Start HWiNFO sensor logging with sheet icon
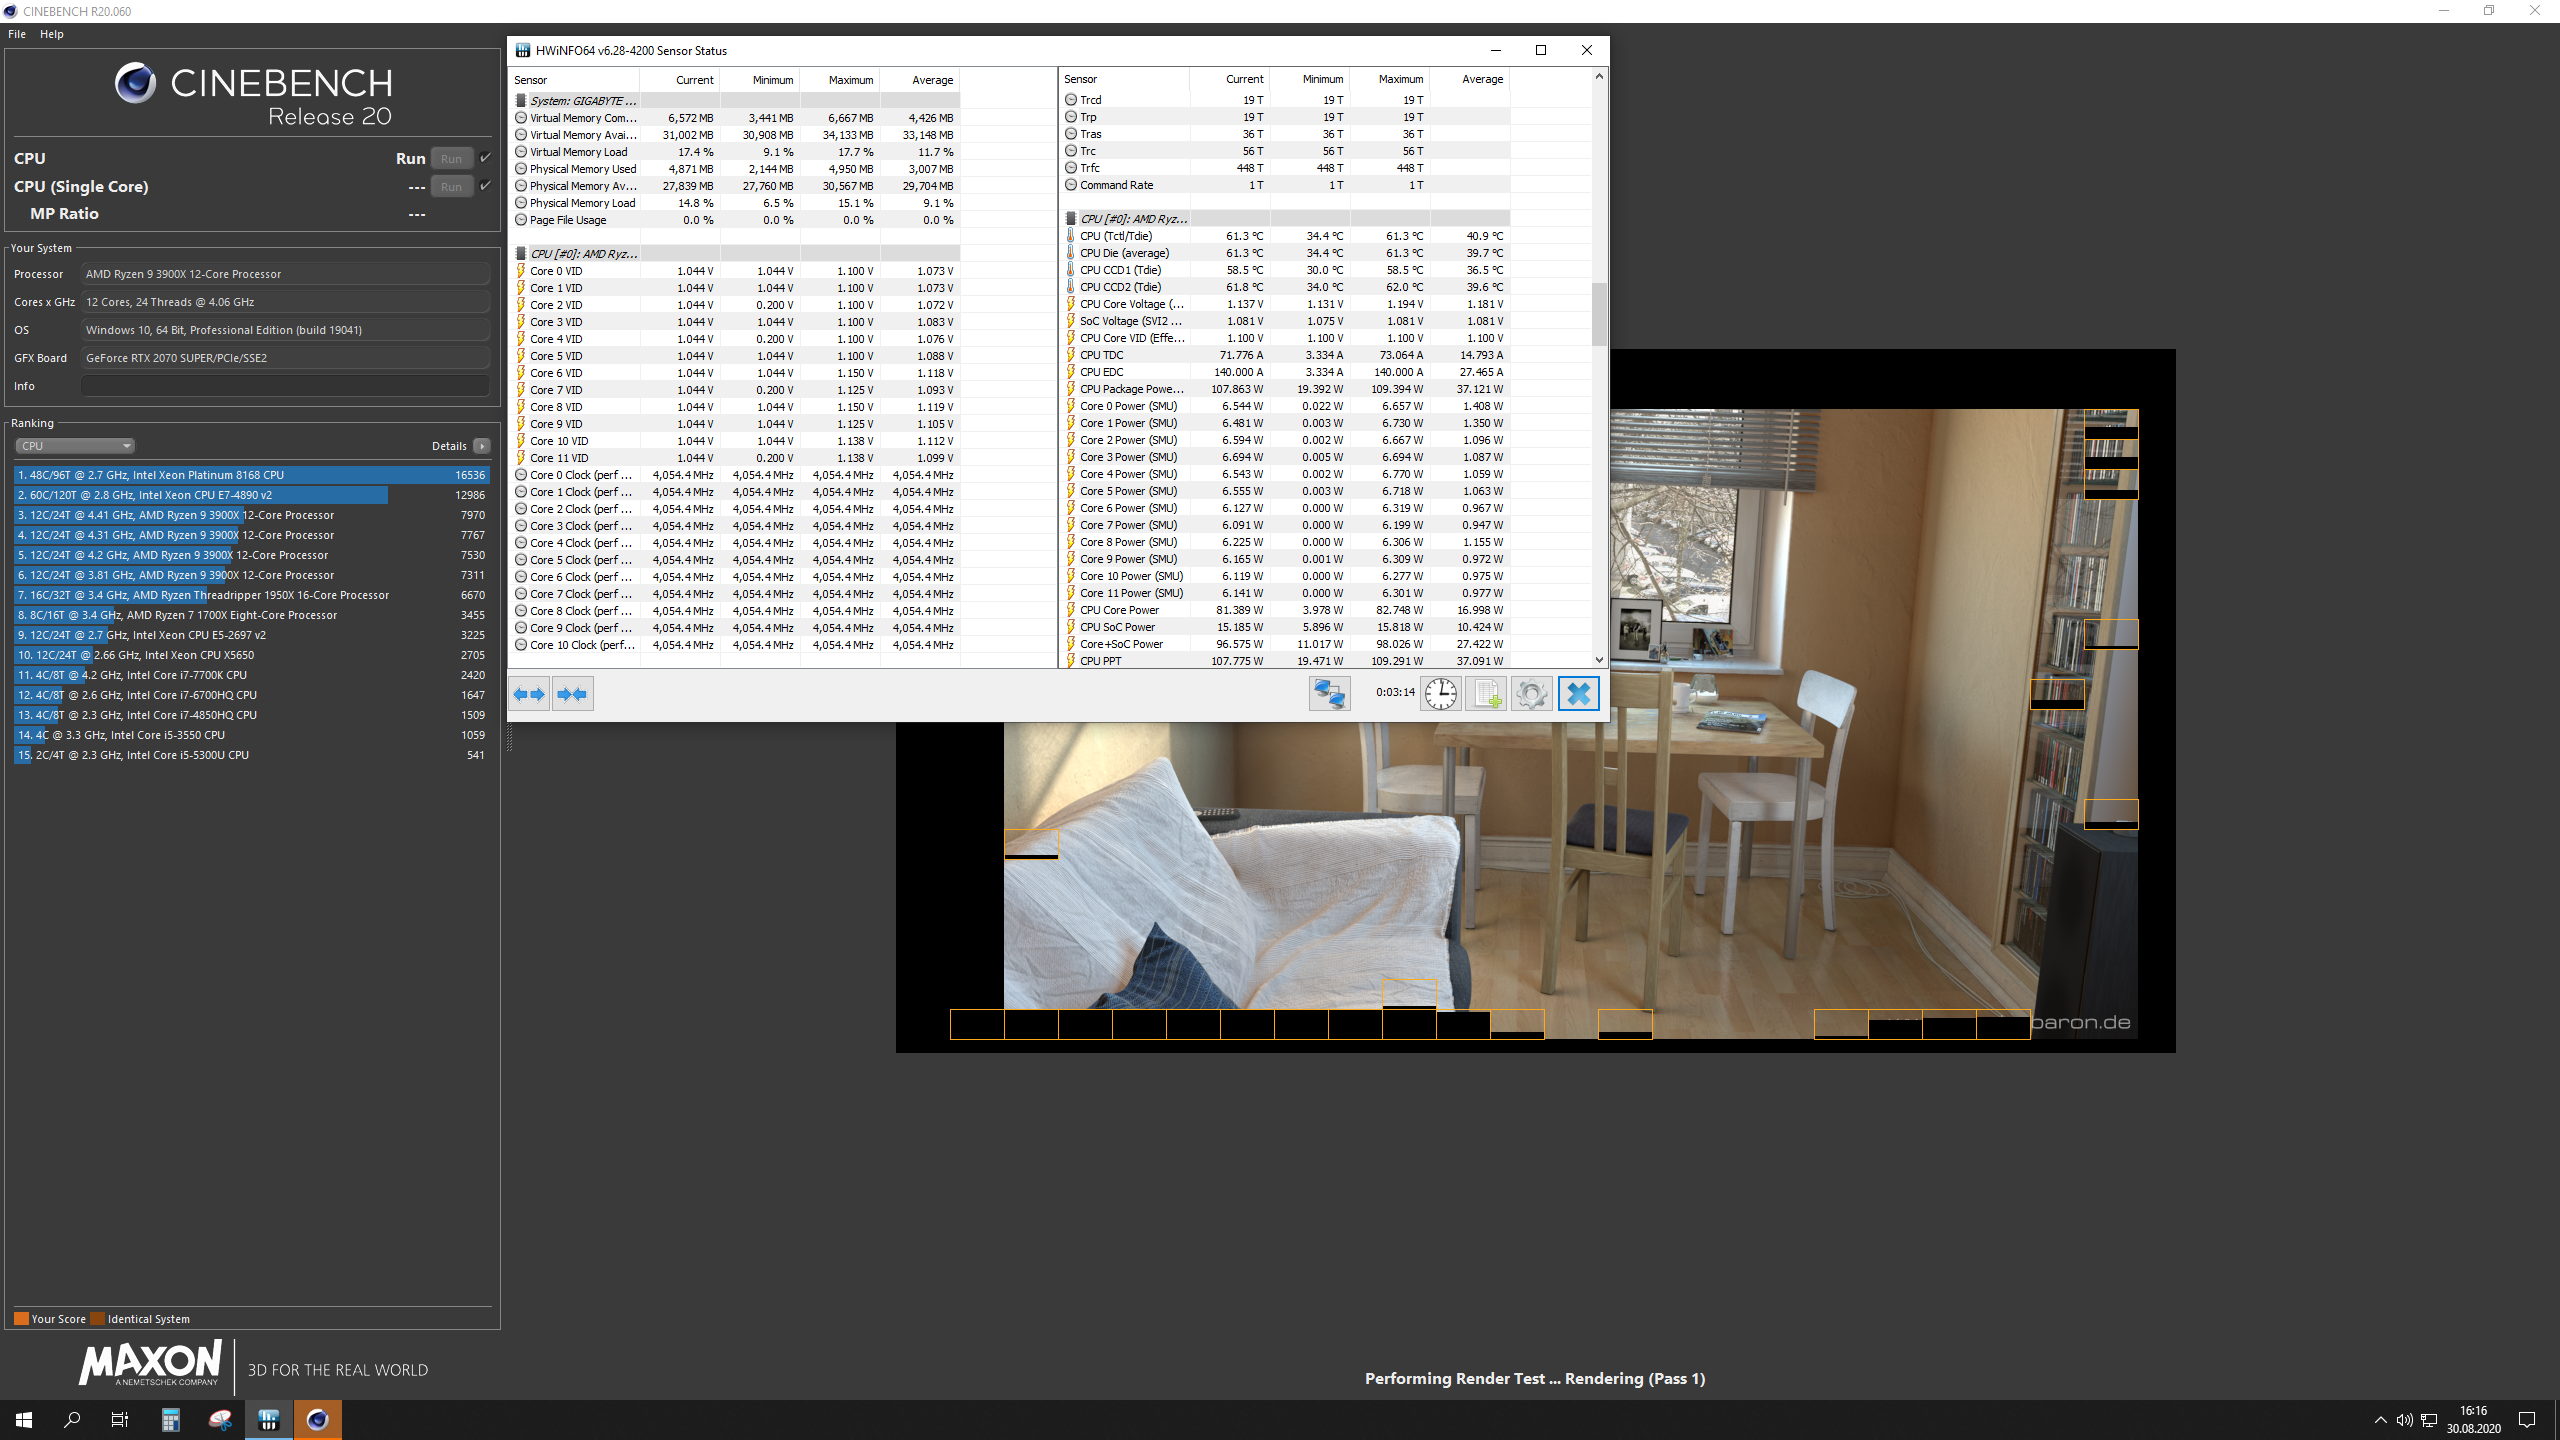 pyautogui.click(x=1486, y=693)
